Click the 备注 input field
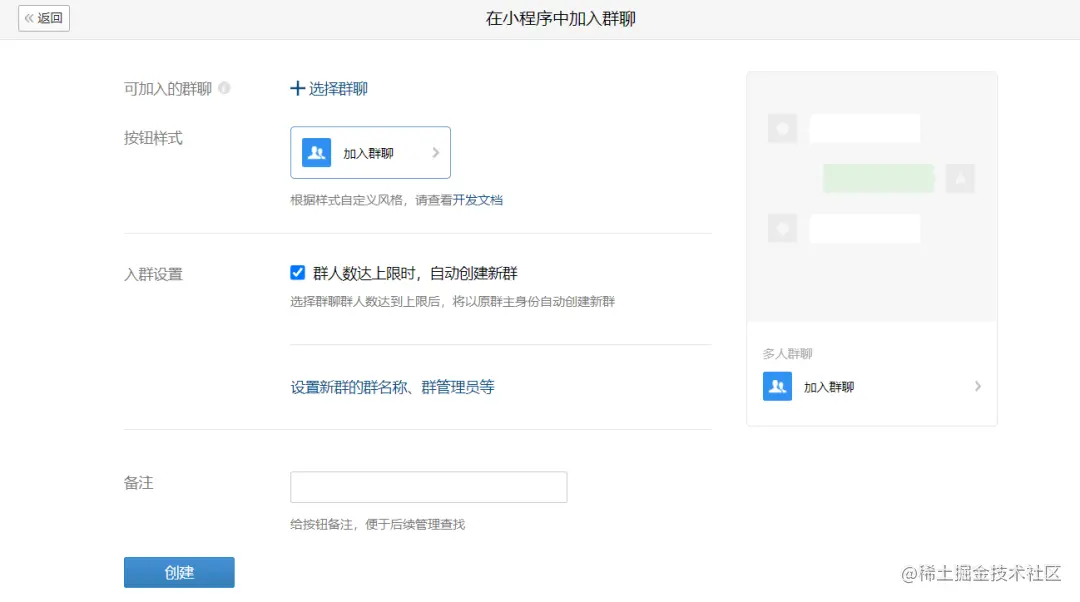The height and width of the screenshot is (602, 1080). pyautogui.click(x=428, y=487)
